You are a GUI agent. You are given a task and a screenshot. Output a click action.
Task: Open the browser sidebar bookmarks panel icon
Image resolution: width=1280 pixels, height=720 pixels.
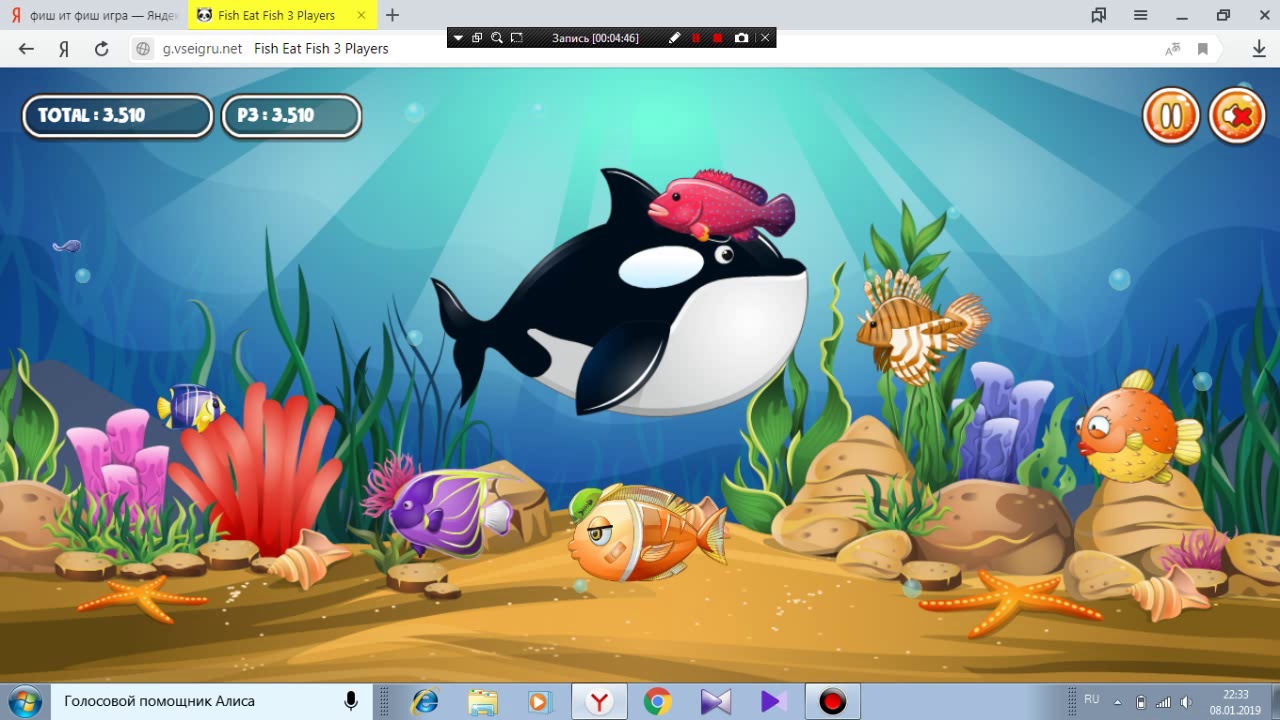[x=1099, y=15]
